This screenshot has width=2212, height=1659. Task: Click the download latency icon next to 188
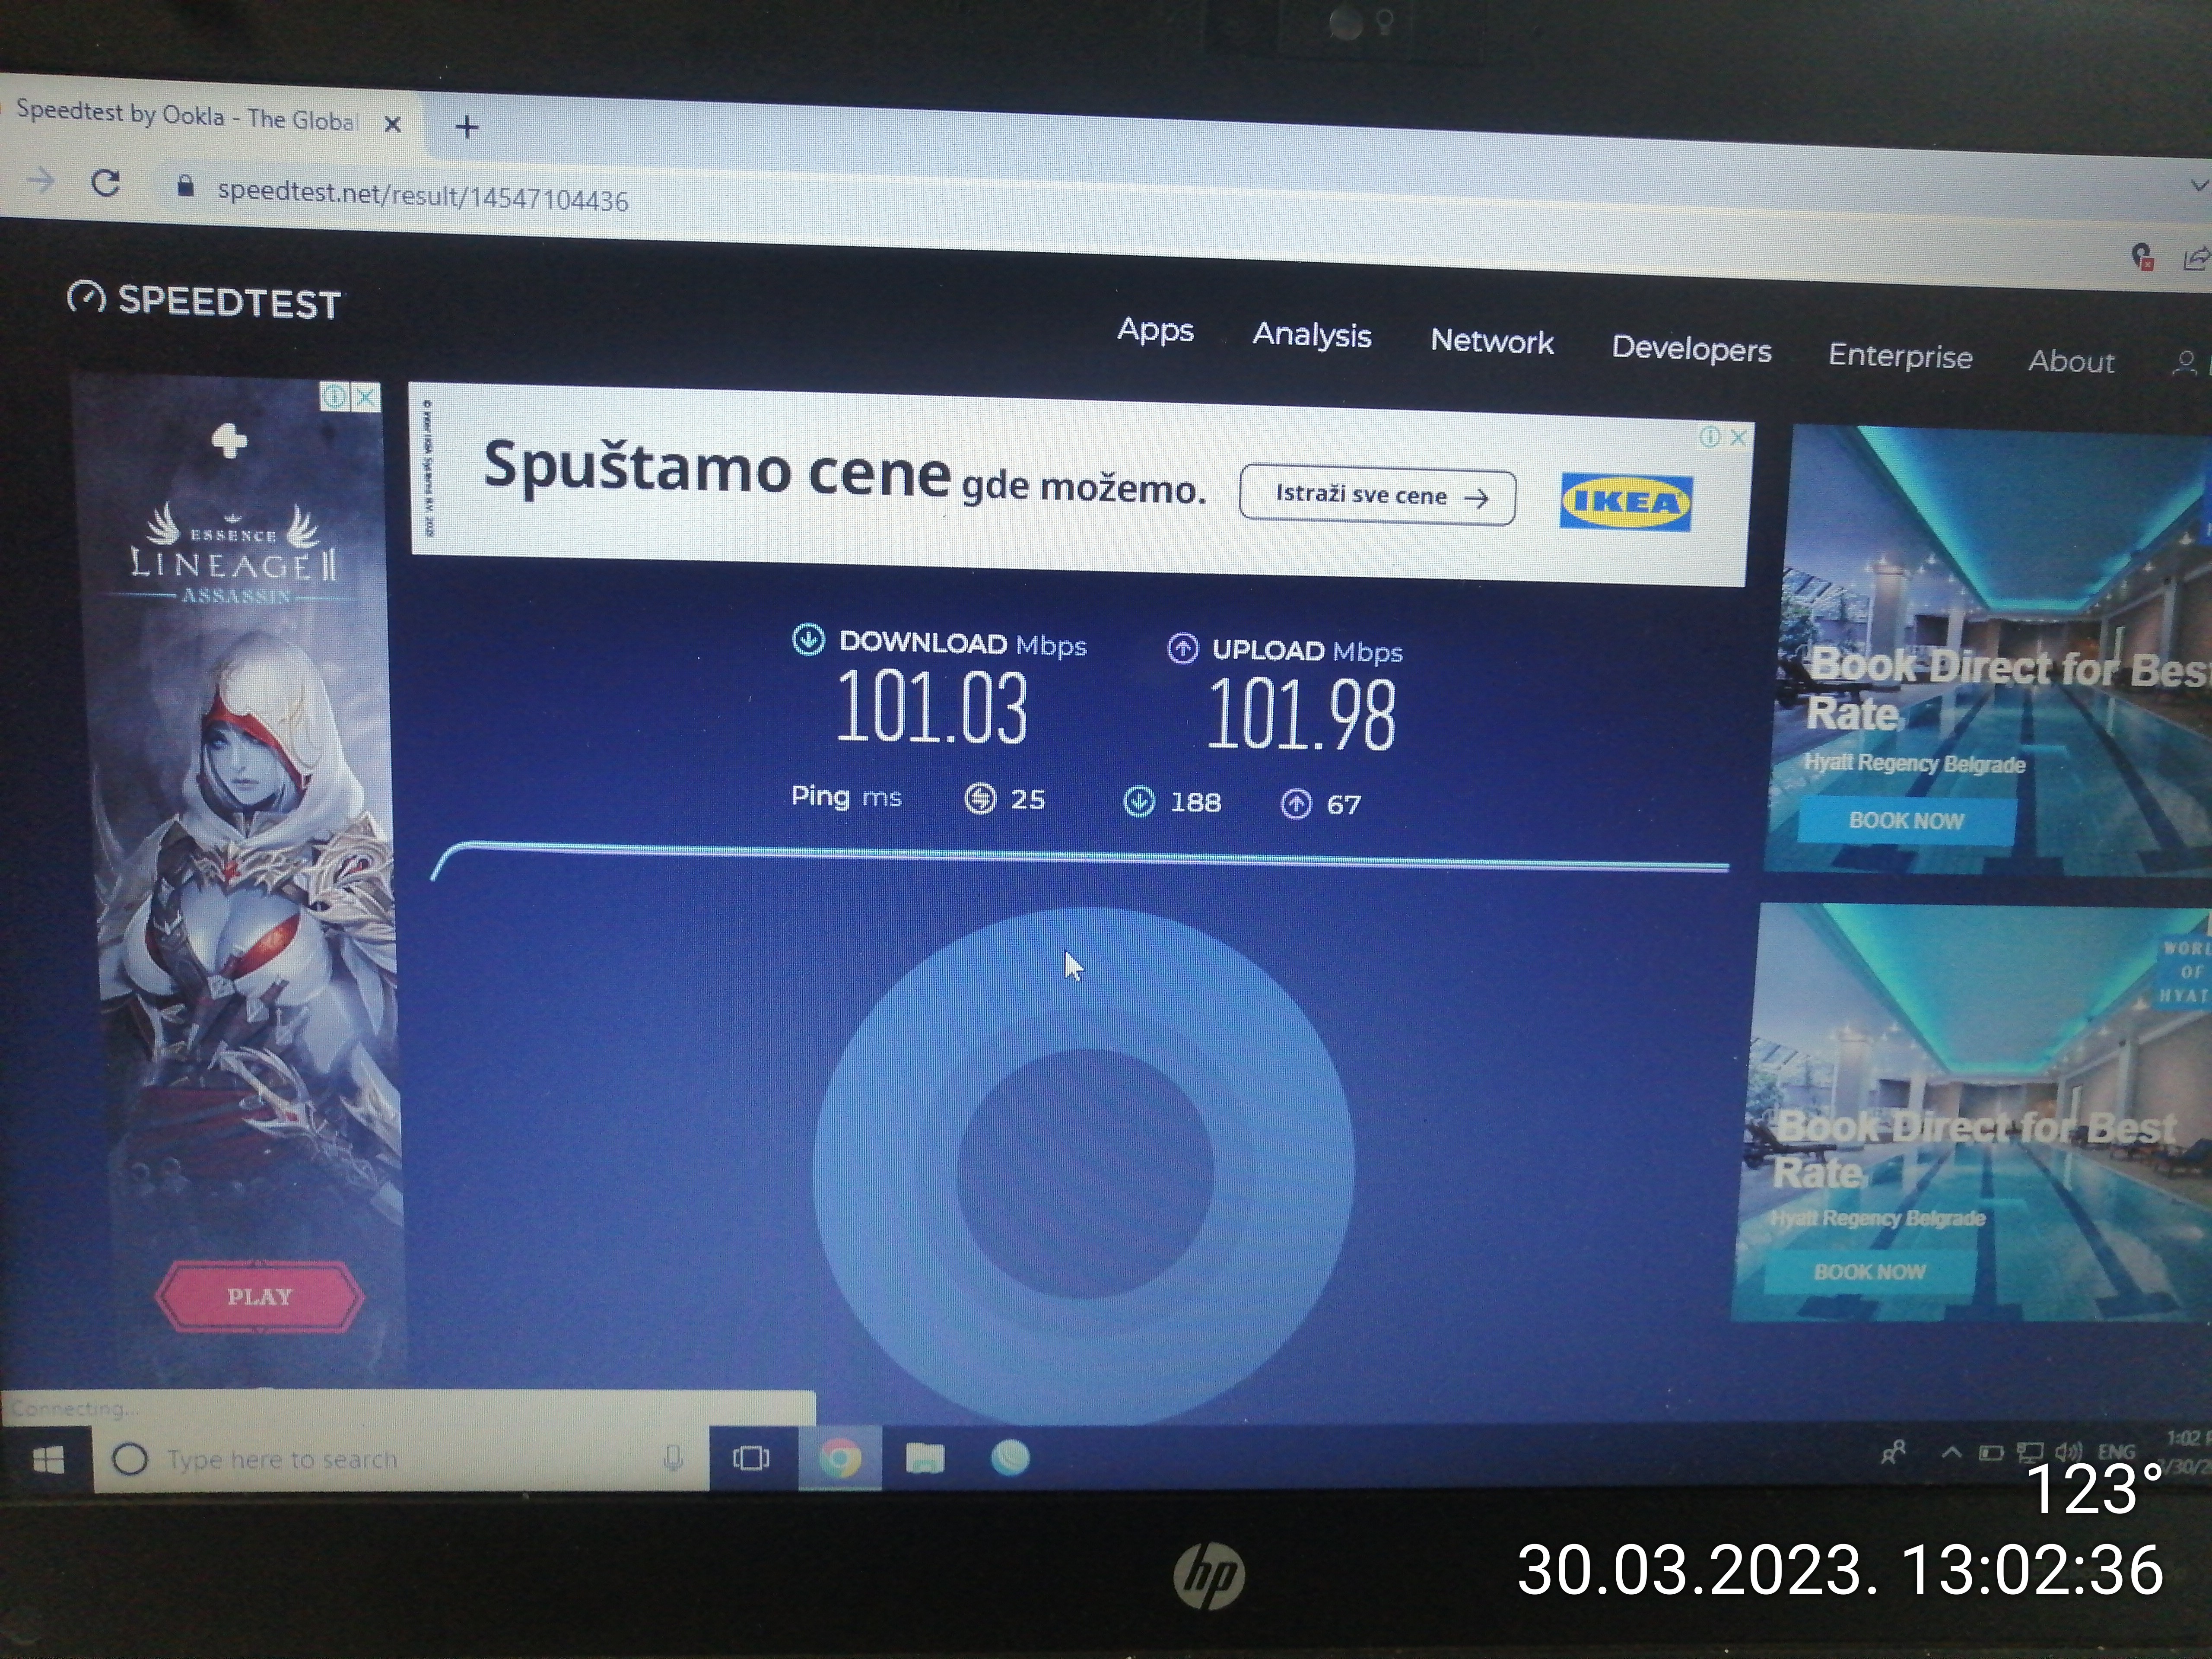coord(1139,801)
